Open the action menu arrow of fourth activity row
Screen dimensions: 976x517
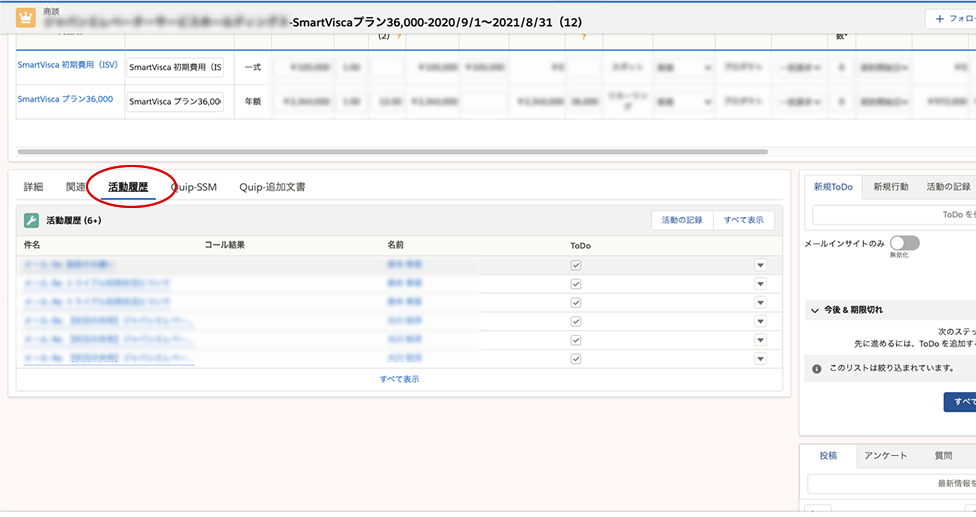click(760, 321)
